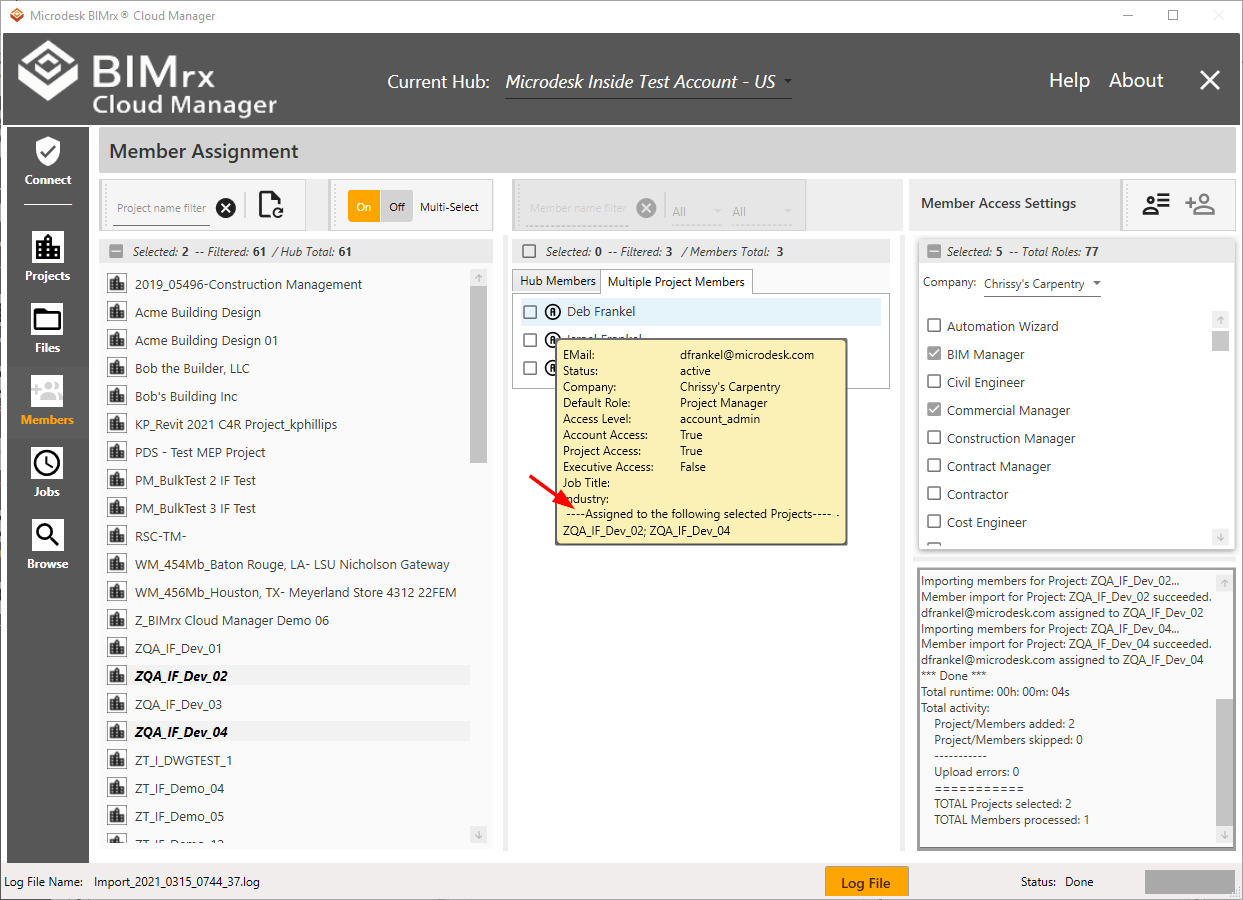The image size is (1243, 900).
Task: Click the add member icon
Action: (1200, 204)
